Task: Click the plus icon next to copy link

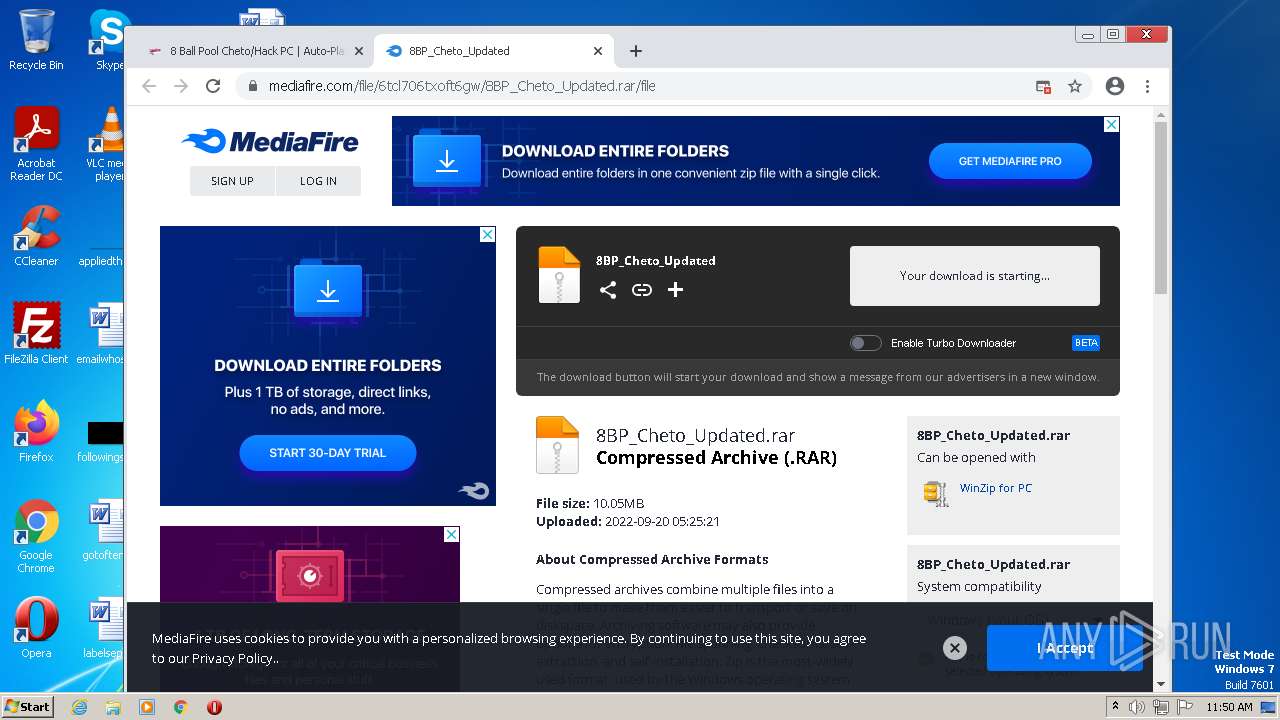Action: [675, 290]
